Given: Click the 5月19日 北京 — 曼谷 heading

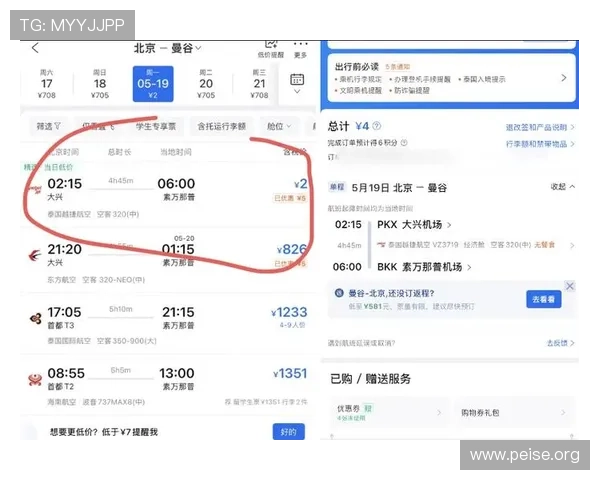Looking at the screenshot, I should click(399, 188).
